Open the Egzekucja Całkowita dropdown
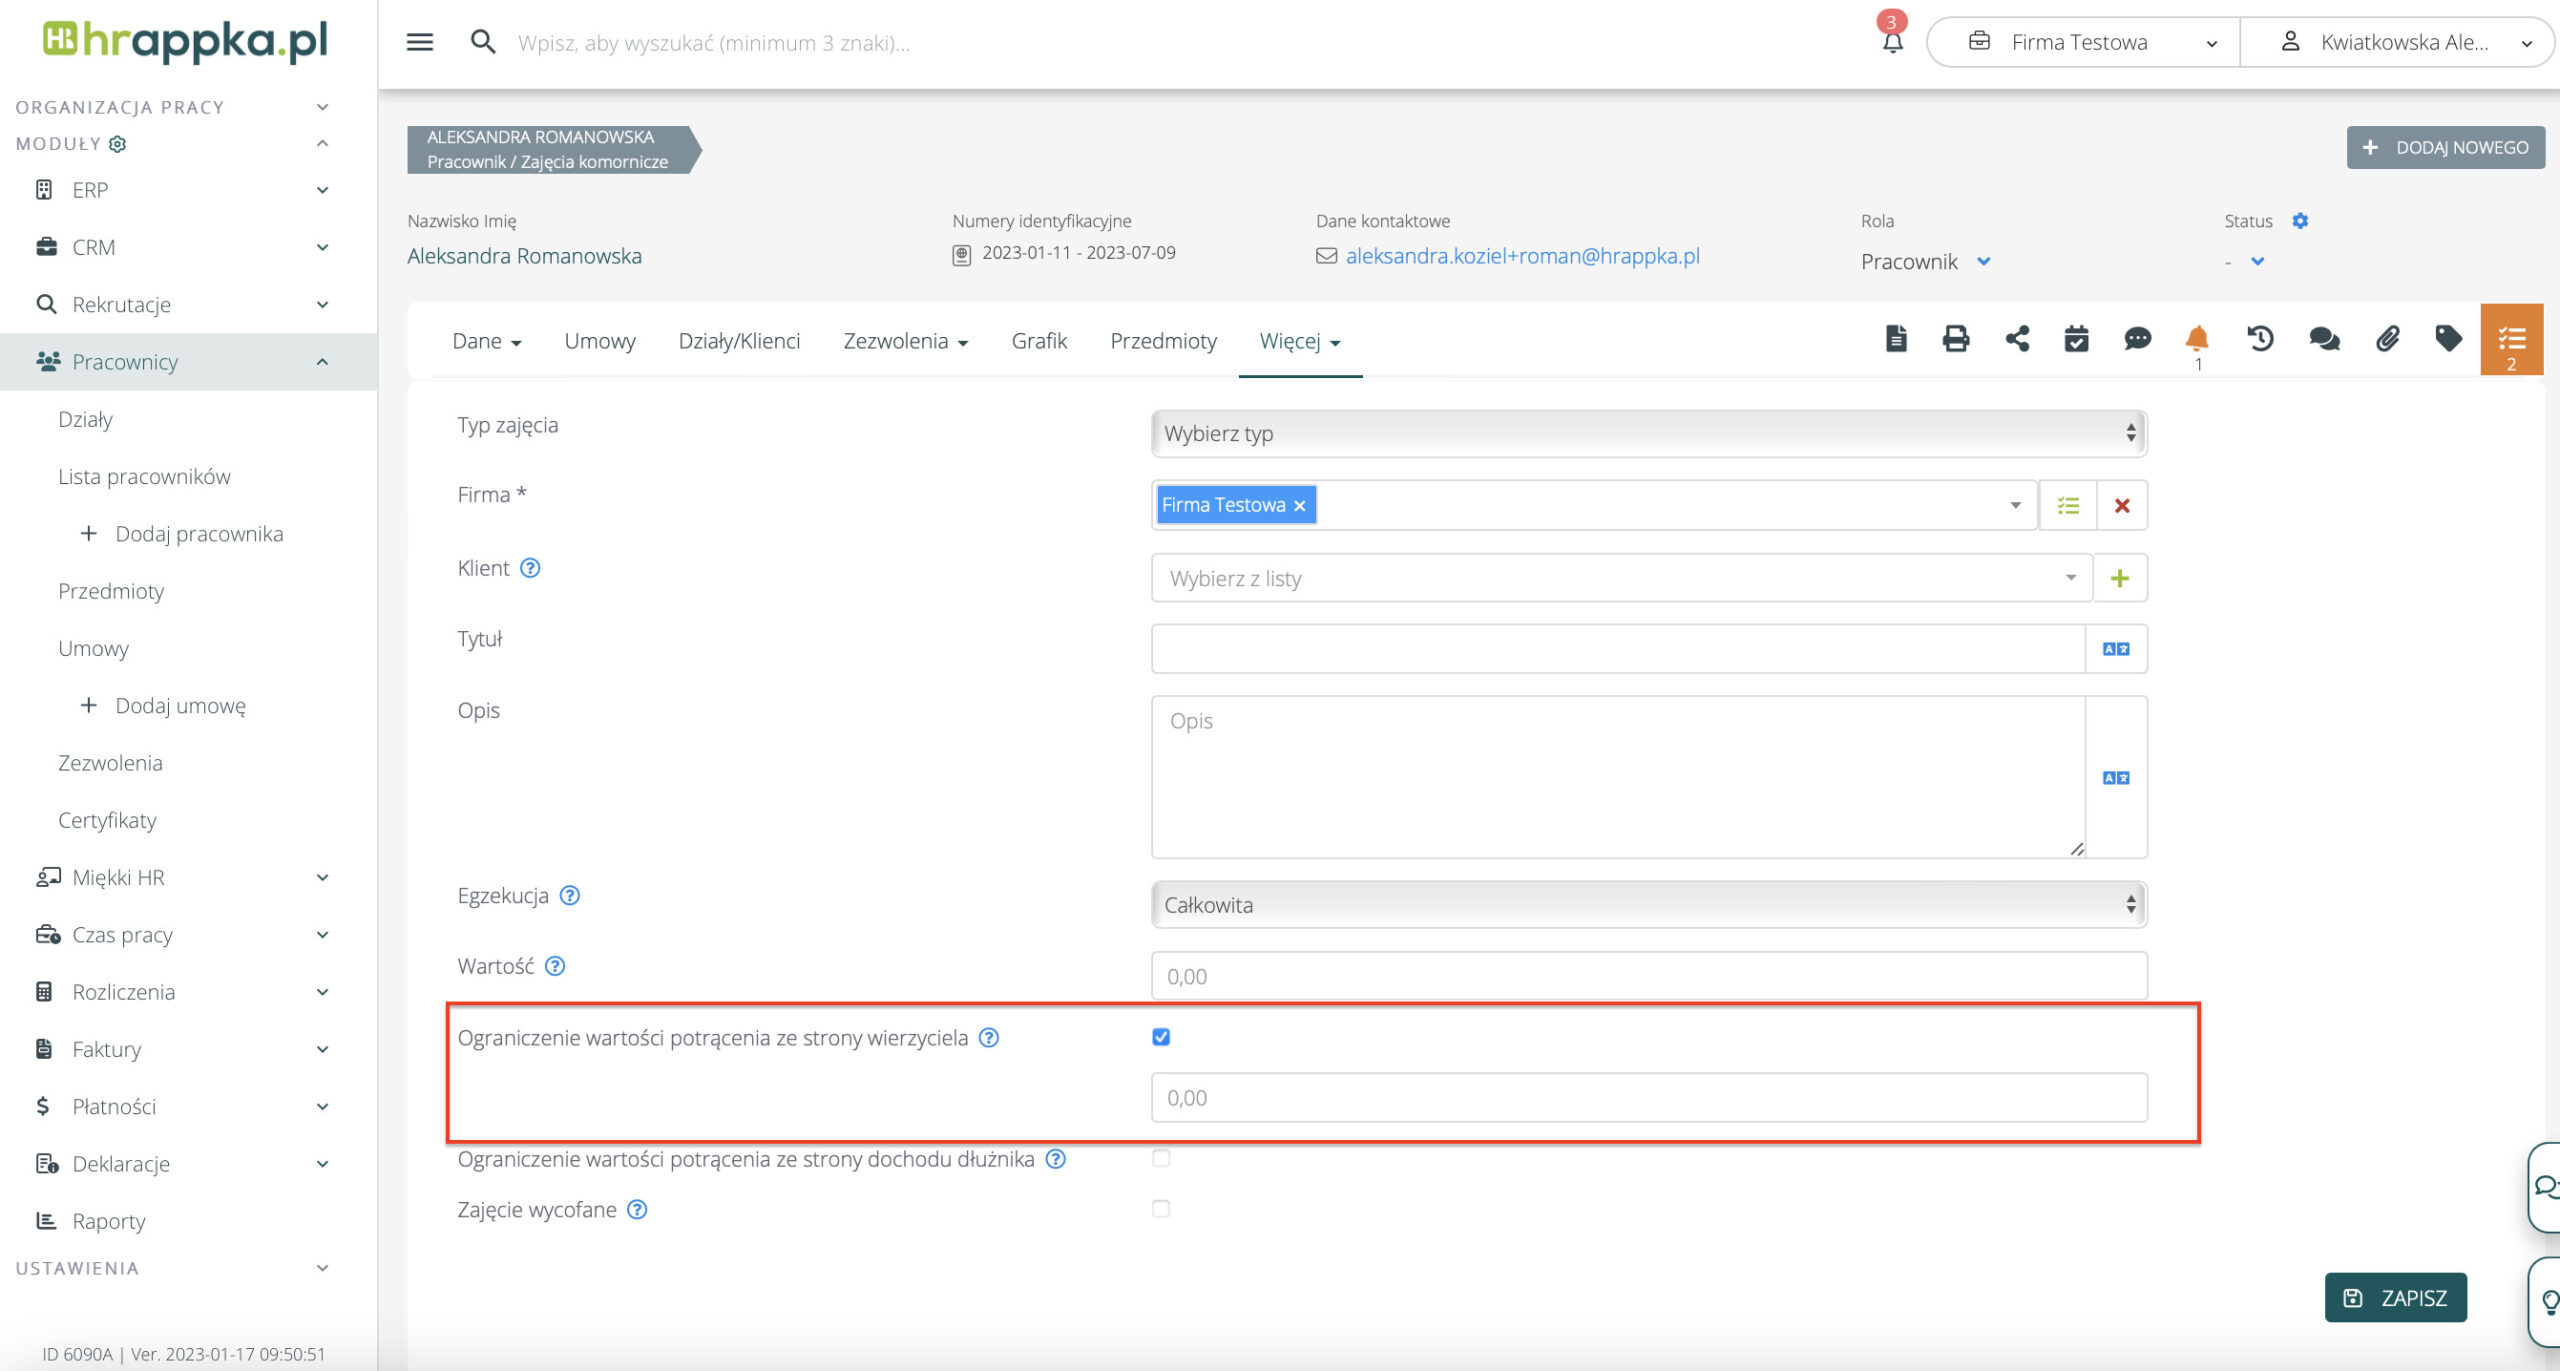 click(x=1648, y=904)
